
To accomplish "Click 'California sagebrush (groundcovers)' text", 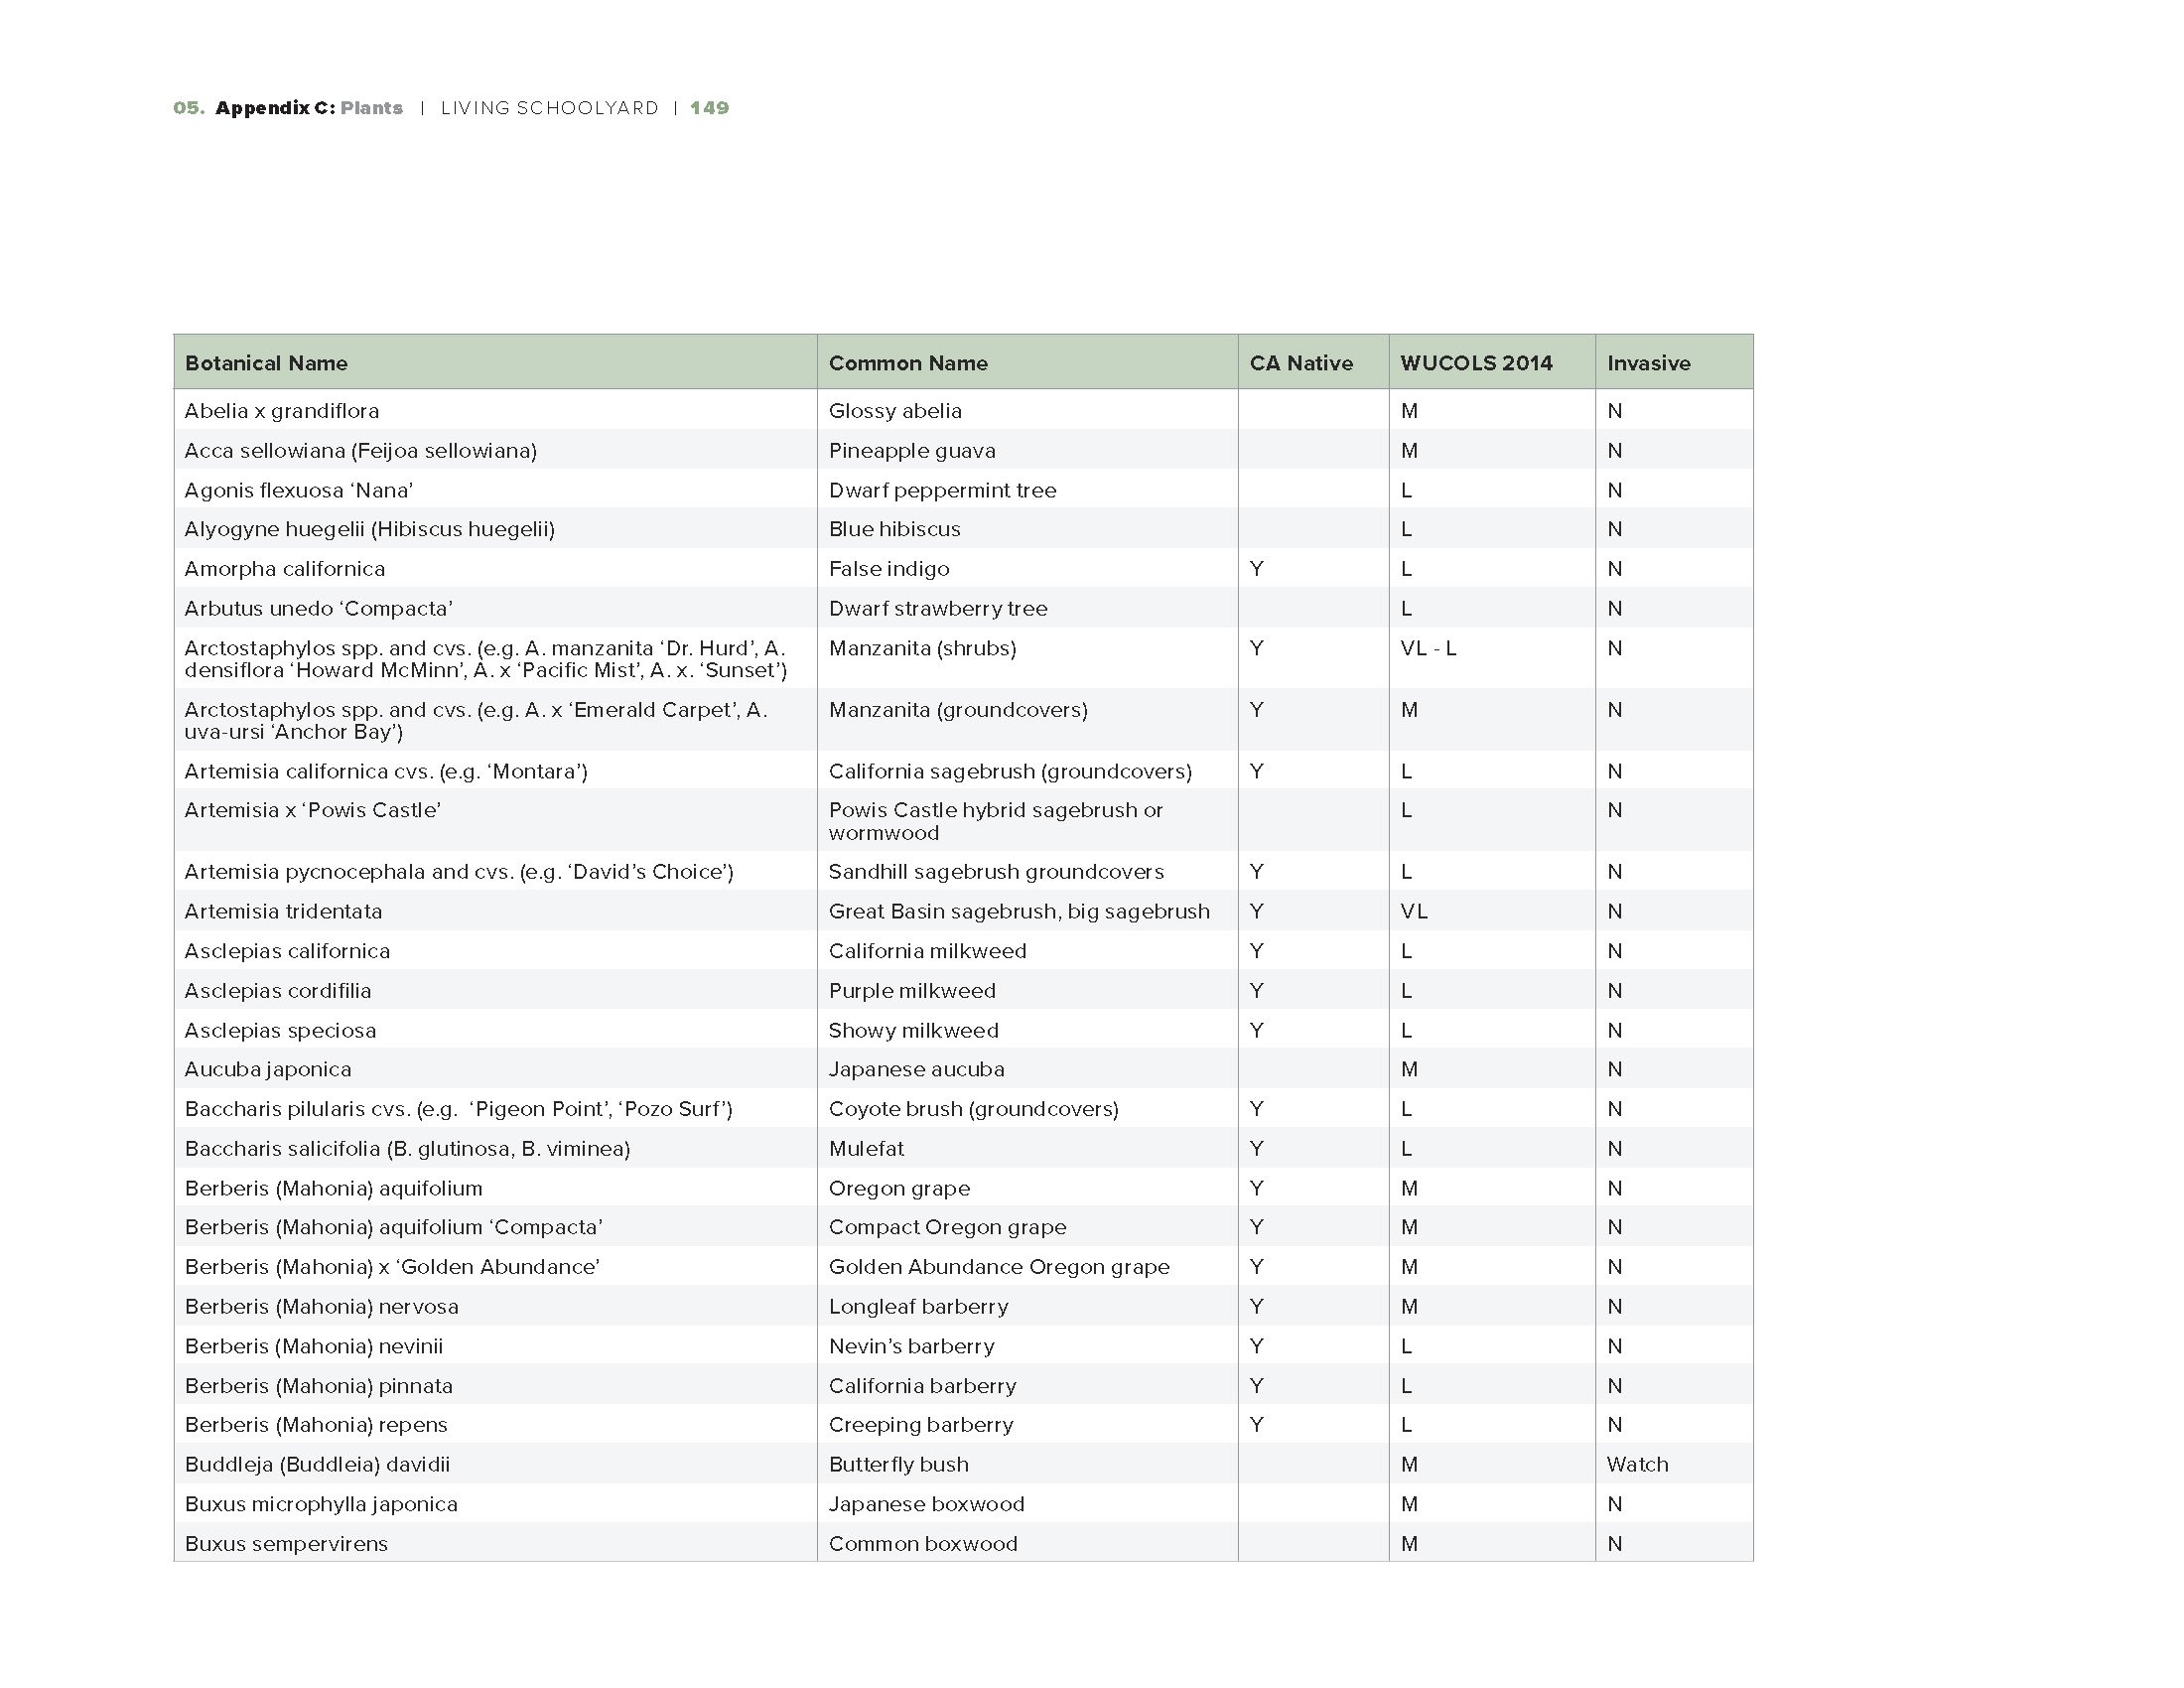I will tap(1010, 771).
